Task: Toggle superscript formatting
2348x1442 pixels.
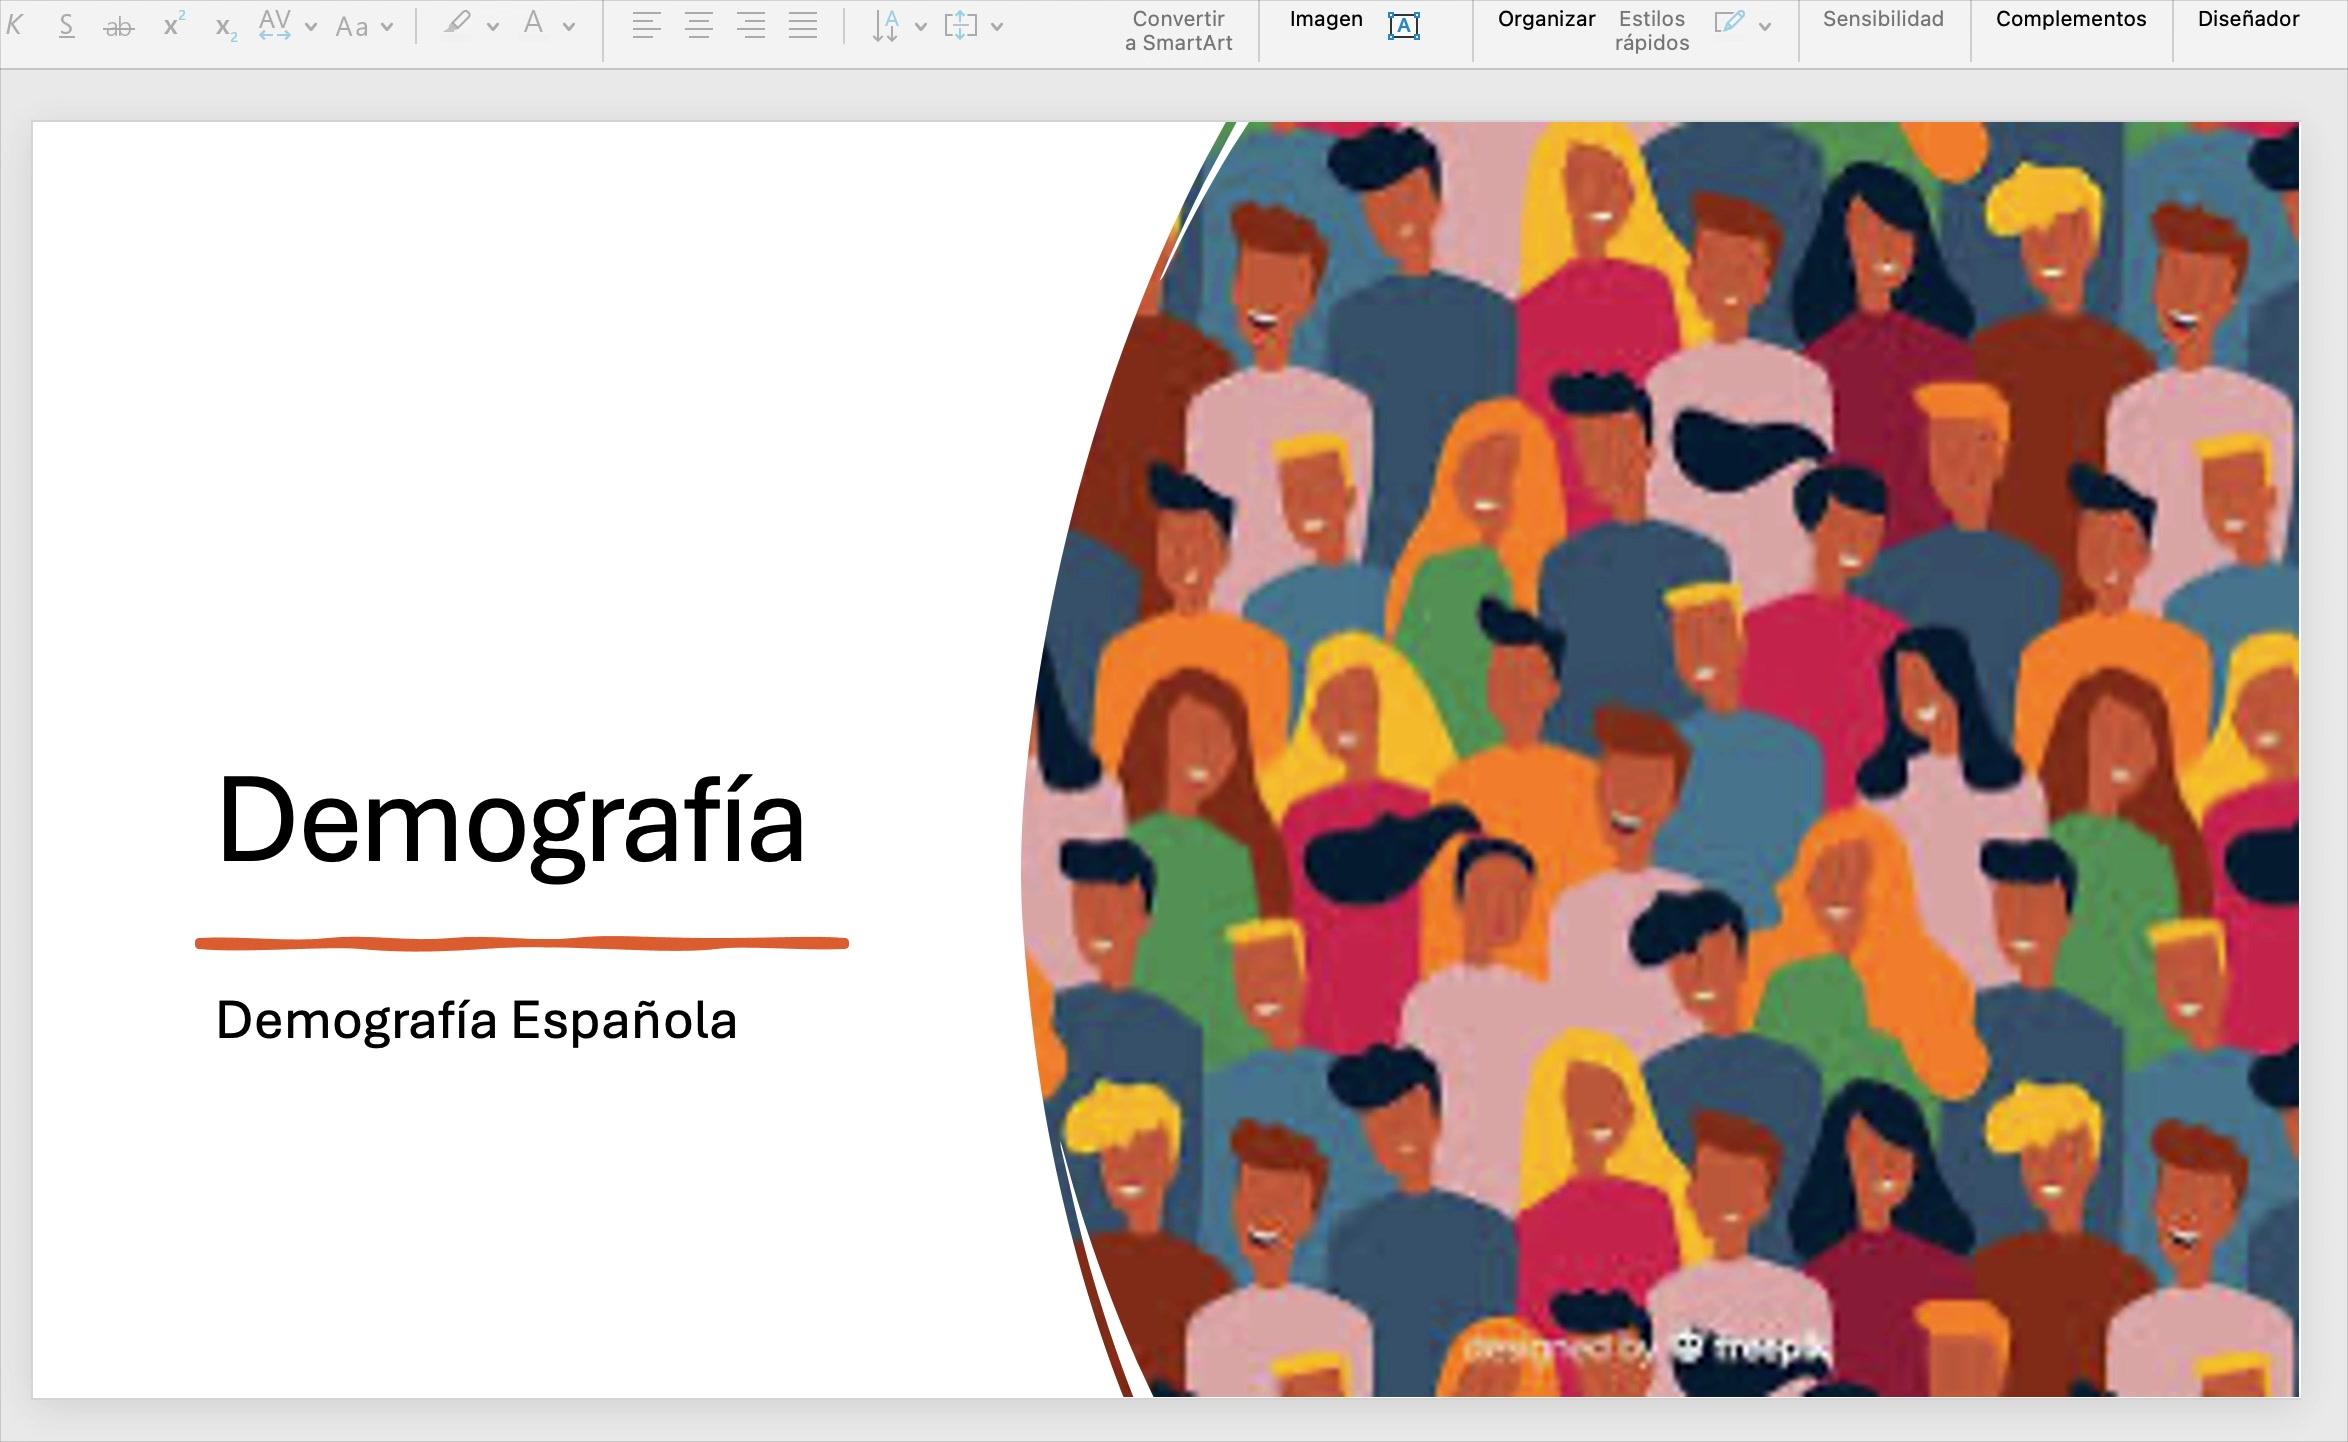Action: pyautogui.click(x=174, y=26)
